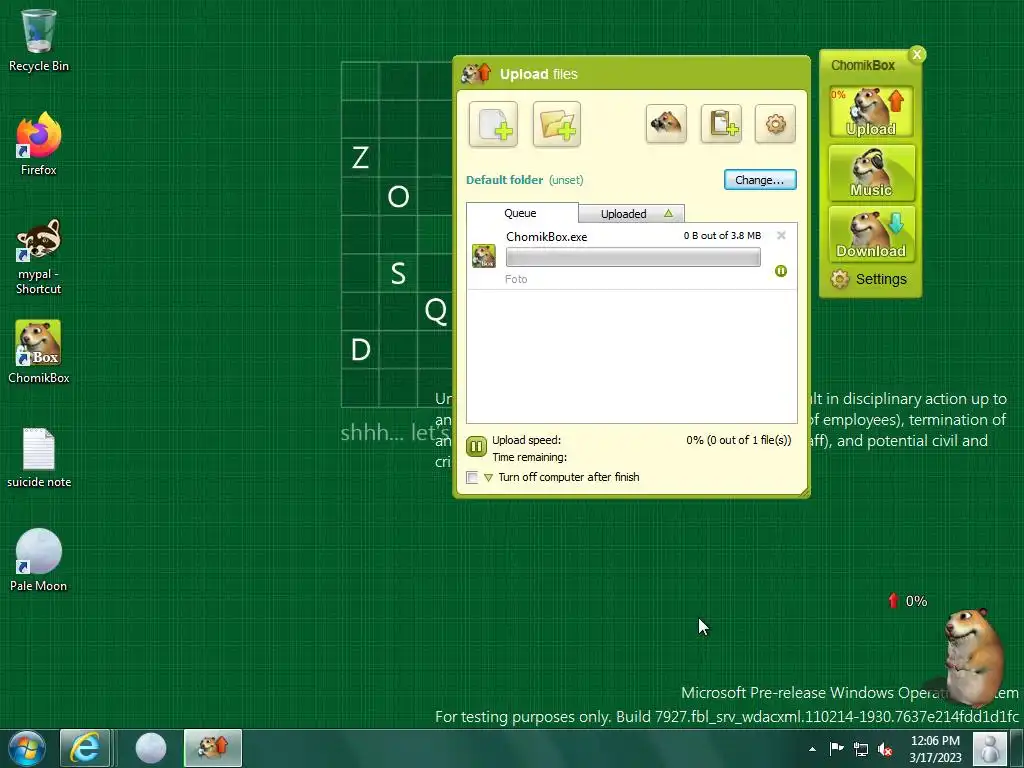Pause the ChomikBox.exe upload item

click(x=780, y=270)
